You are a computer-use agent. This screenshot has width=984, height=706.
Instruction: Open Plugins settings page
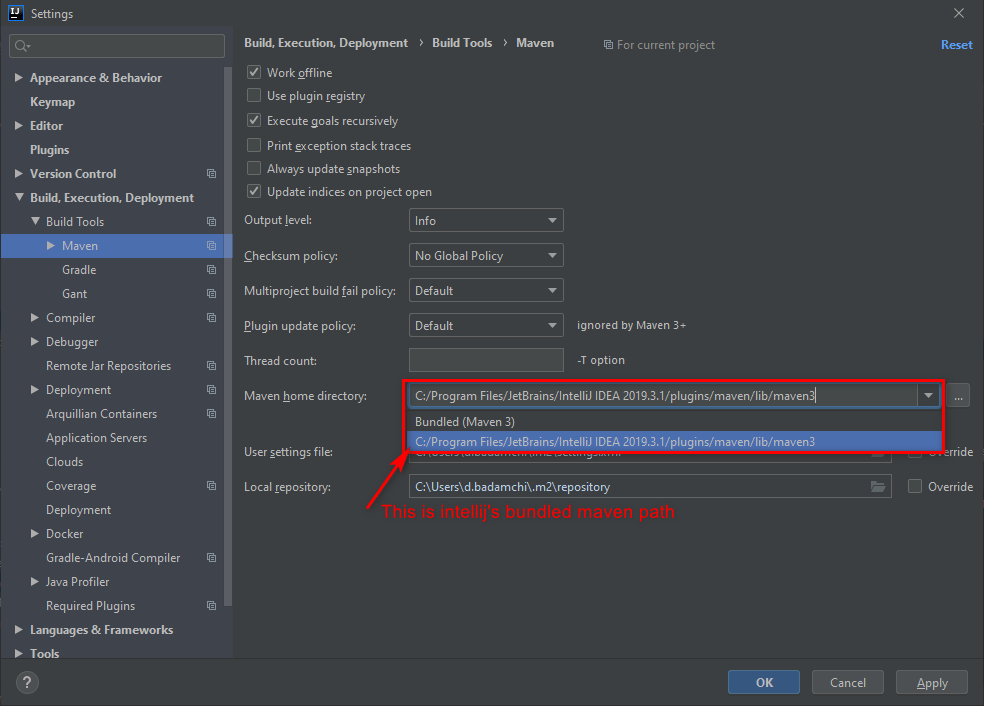(50, 150)
